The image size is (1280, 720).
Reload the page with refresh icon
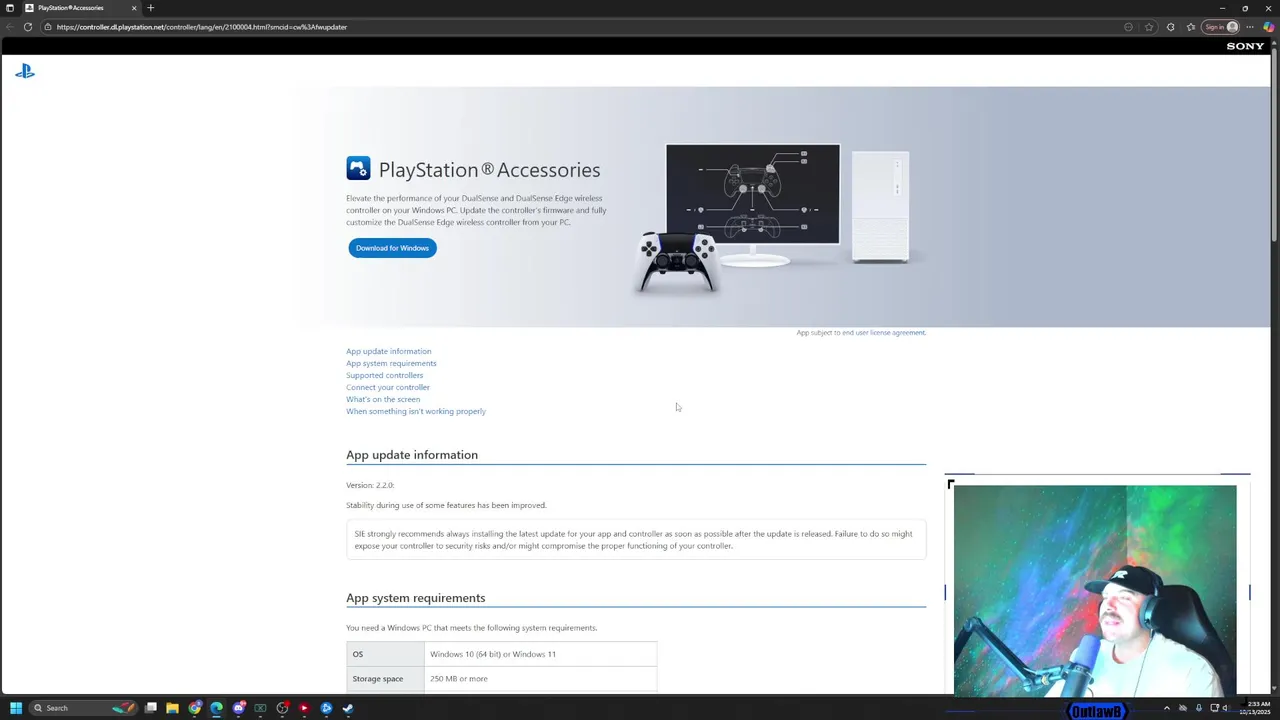pyautogui.click(x=28, y=27)
